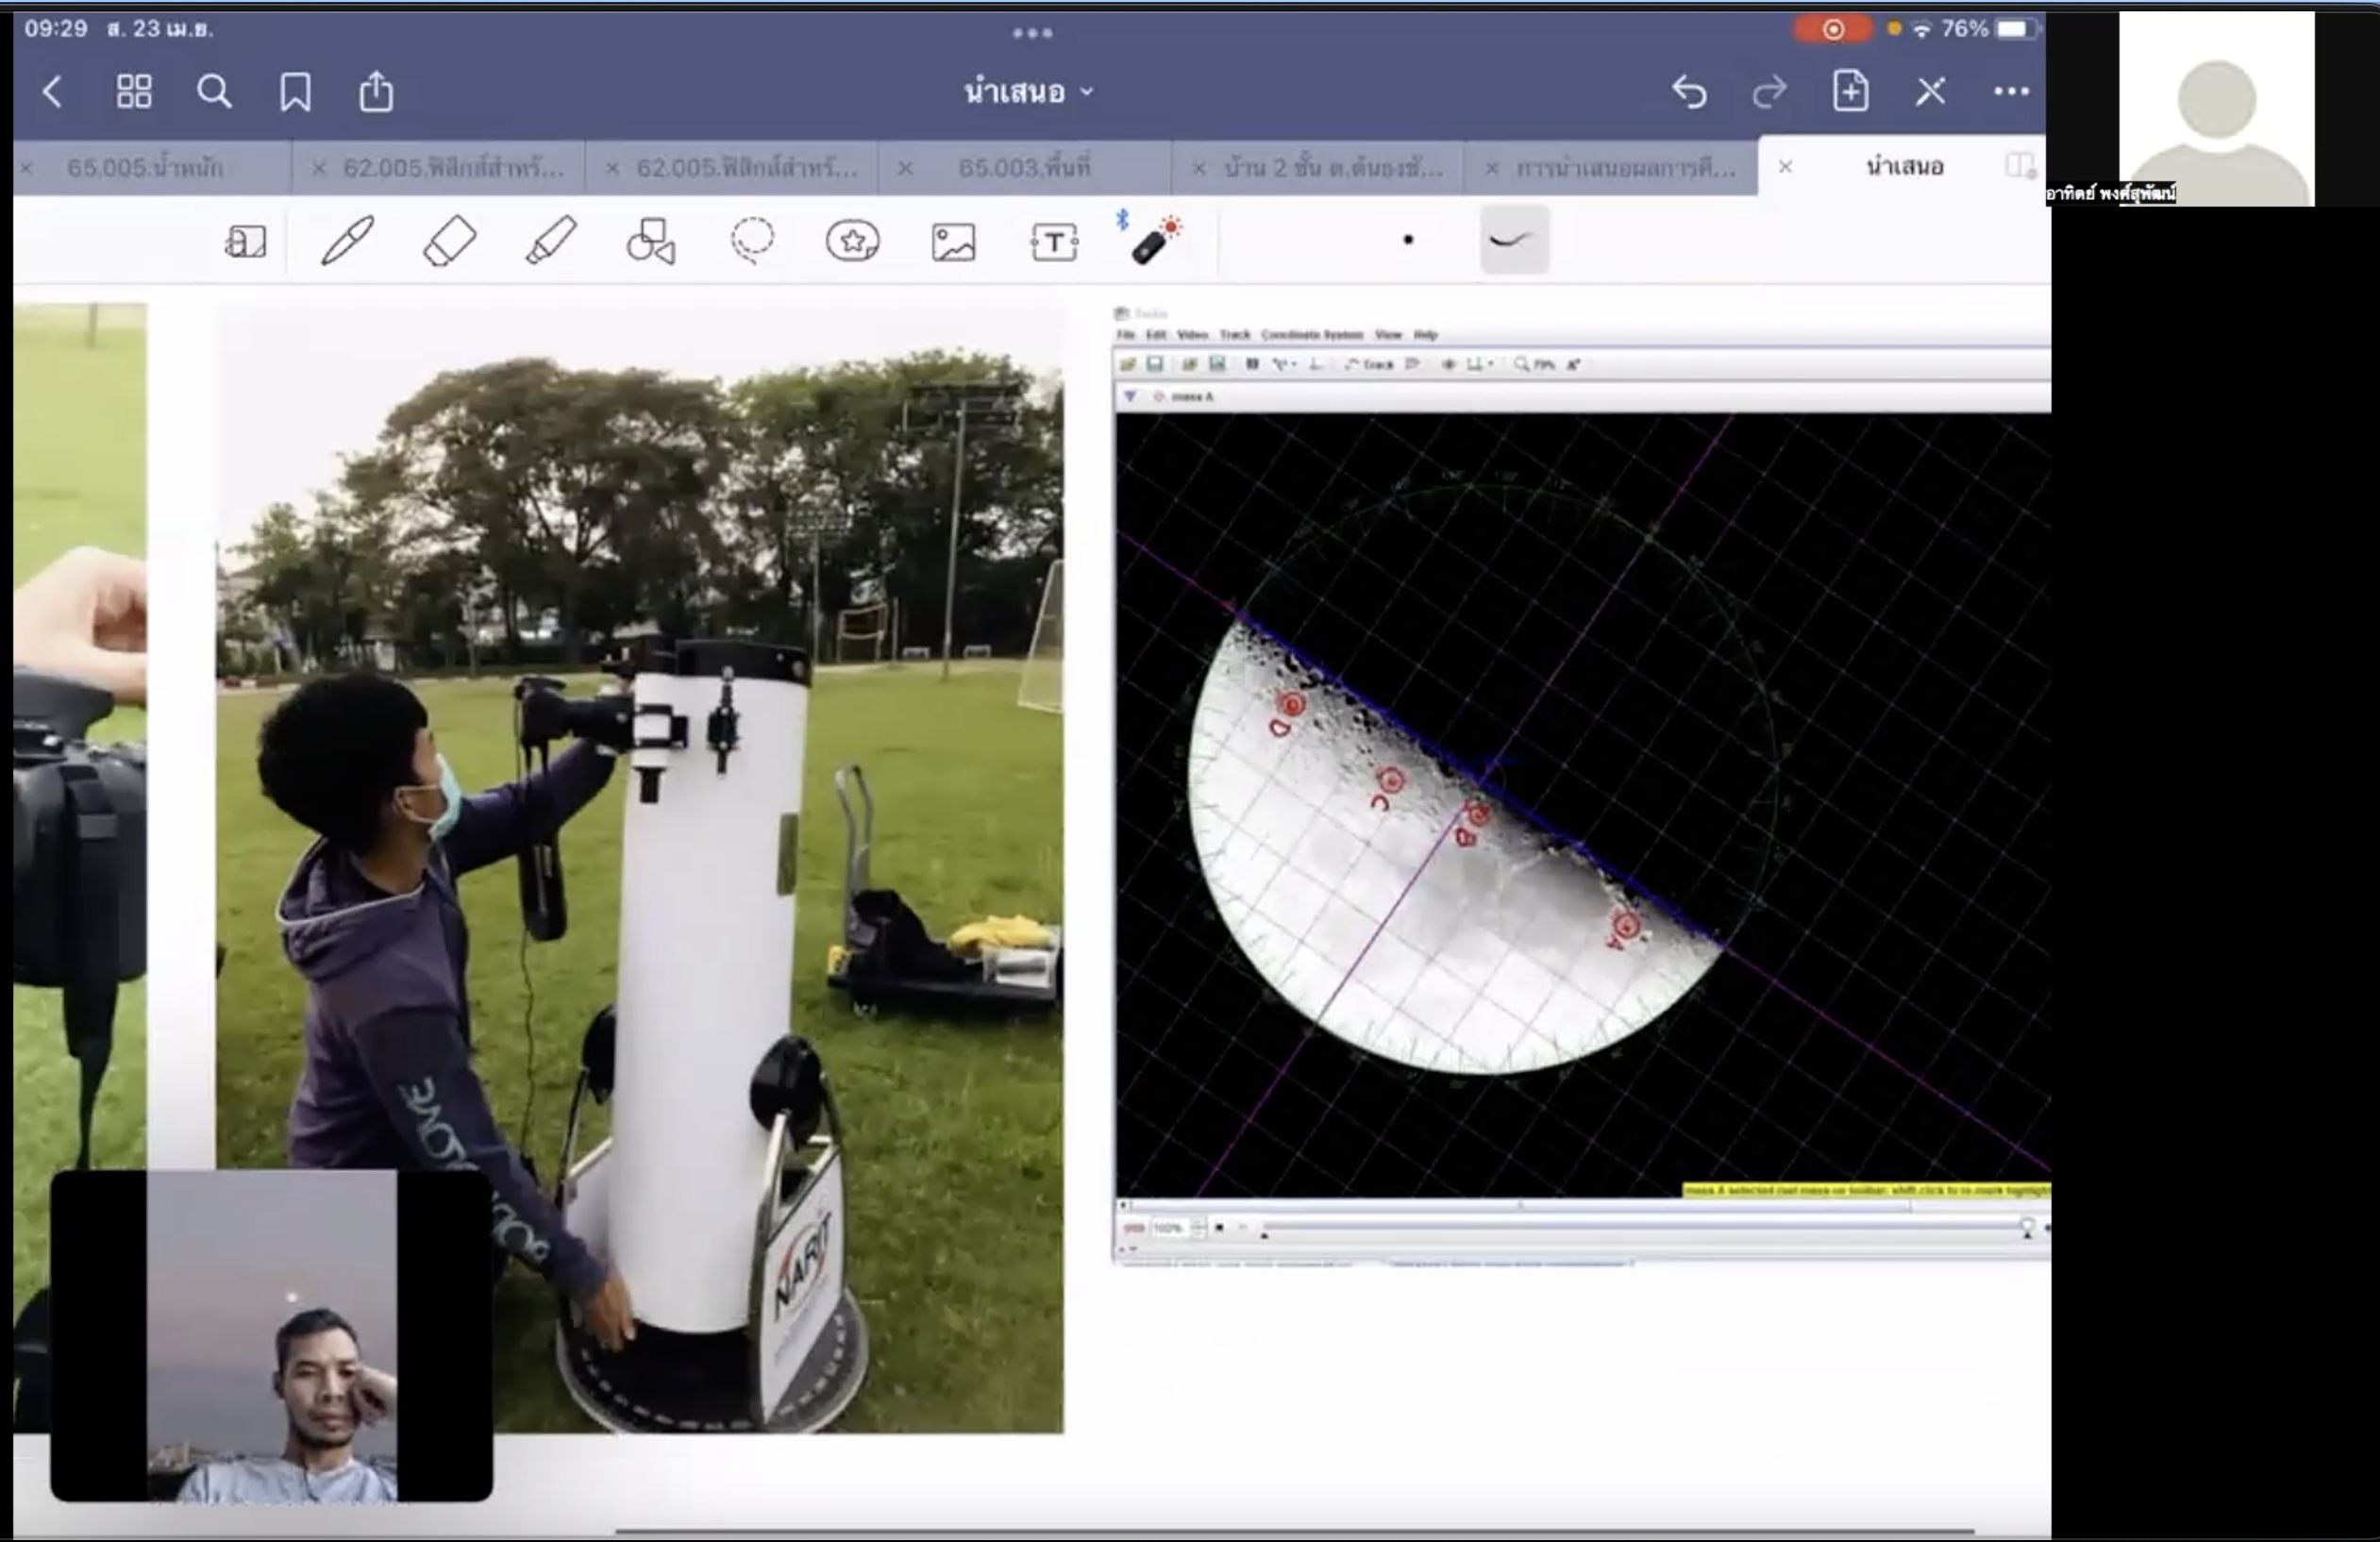
Task: Close the 65.005.น้ำหนัก tab
Action: click(x=27, y=168)
